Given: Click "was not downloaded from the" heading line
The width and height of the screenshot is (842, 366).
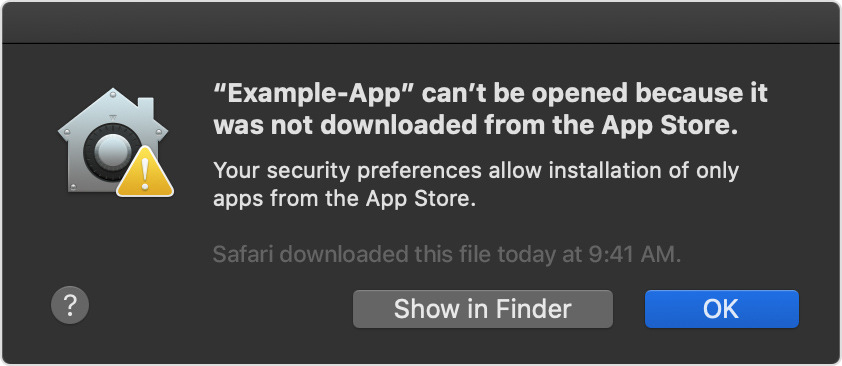Looking at the screenshot, I should (404, 126).
